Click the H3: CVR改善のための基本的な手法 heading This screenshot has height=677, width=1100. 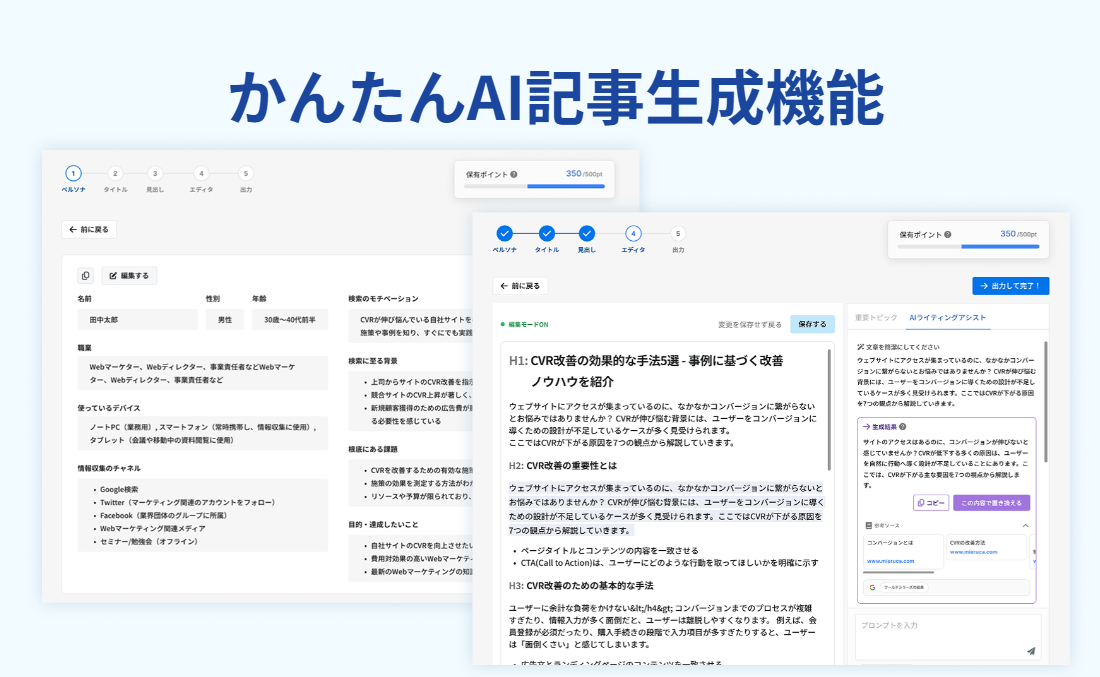tap(581, 586)
